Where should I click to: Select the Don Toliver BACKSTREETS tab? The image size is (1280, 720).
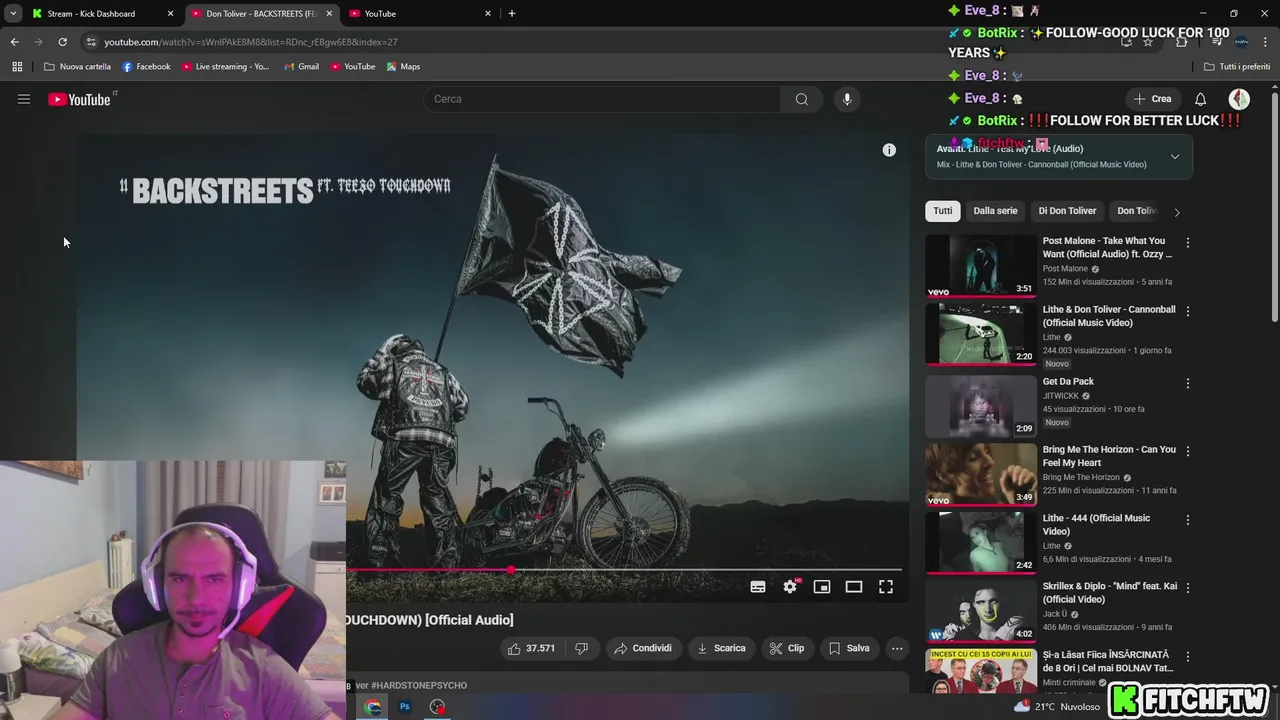(x=261, y=13)
